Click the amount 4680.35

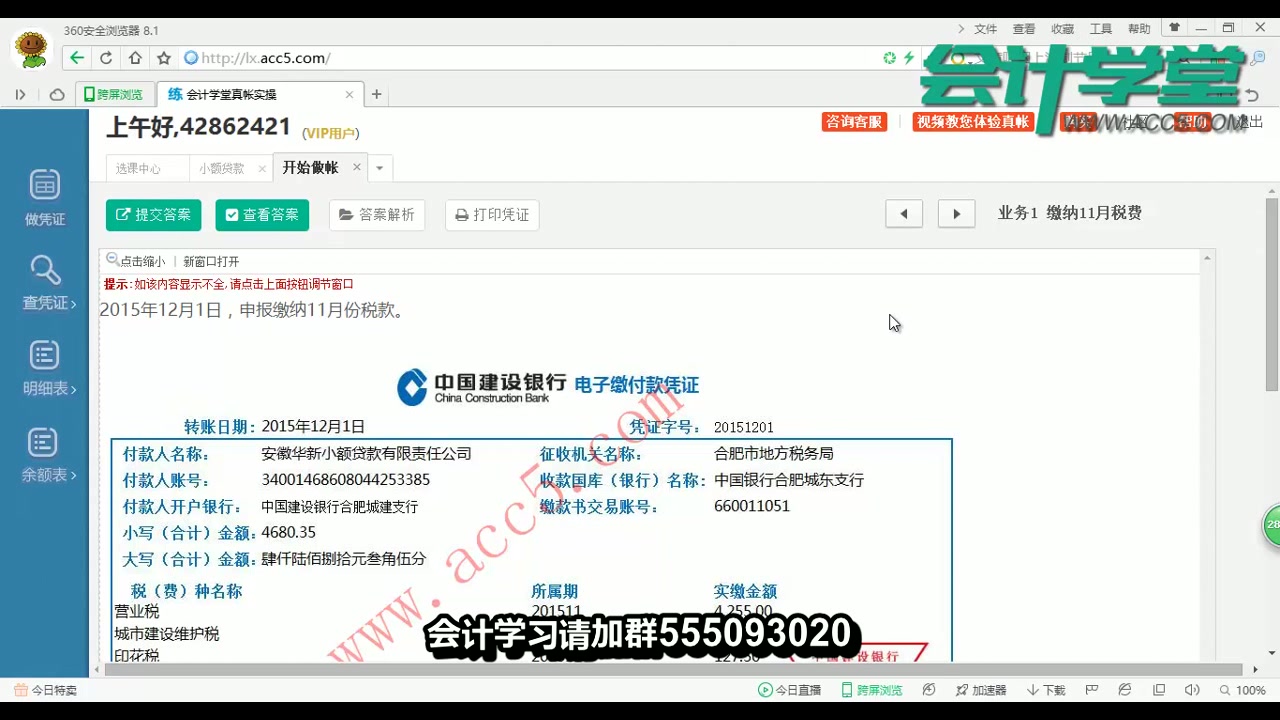(288, 532)
